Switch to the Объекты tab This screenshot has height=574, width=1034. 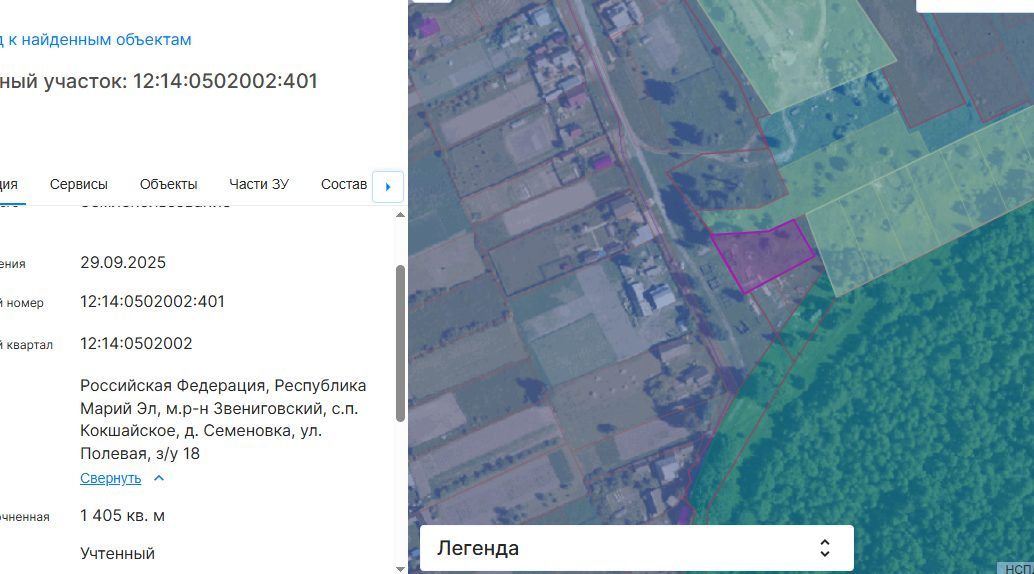(x=168, y=185)
